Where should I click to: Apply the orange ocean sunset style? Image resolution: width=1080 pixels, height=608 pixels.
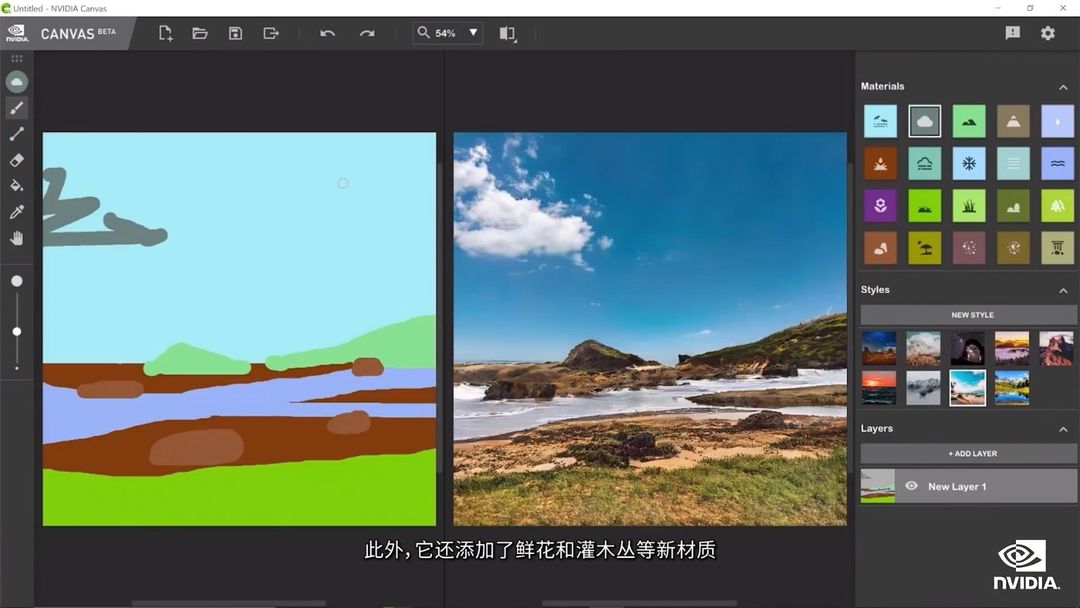(x=879, y=388)
